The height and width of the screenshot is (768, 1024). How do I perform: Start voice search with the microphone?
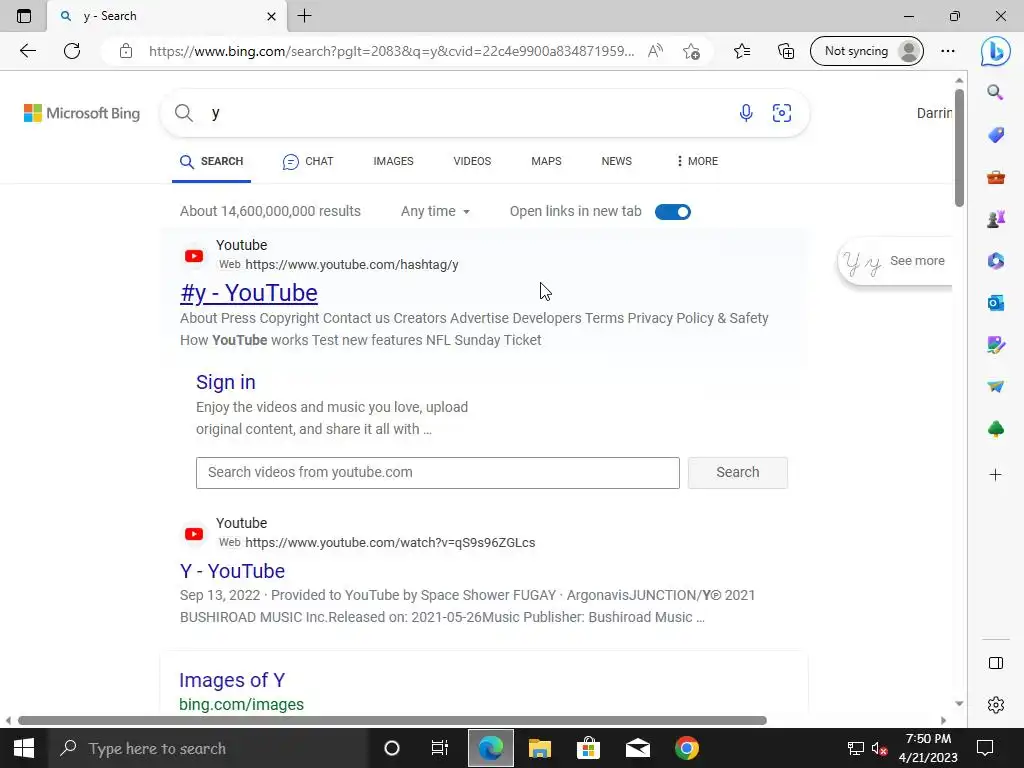(746, 113)
